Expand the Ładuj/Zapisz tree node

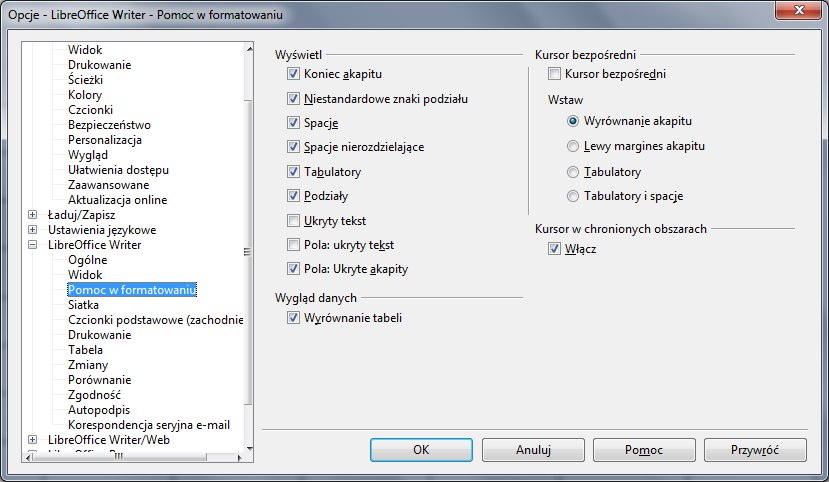tap(33, 215)
